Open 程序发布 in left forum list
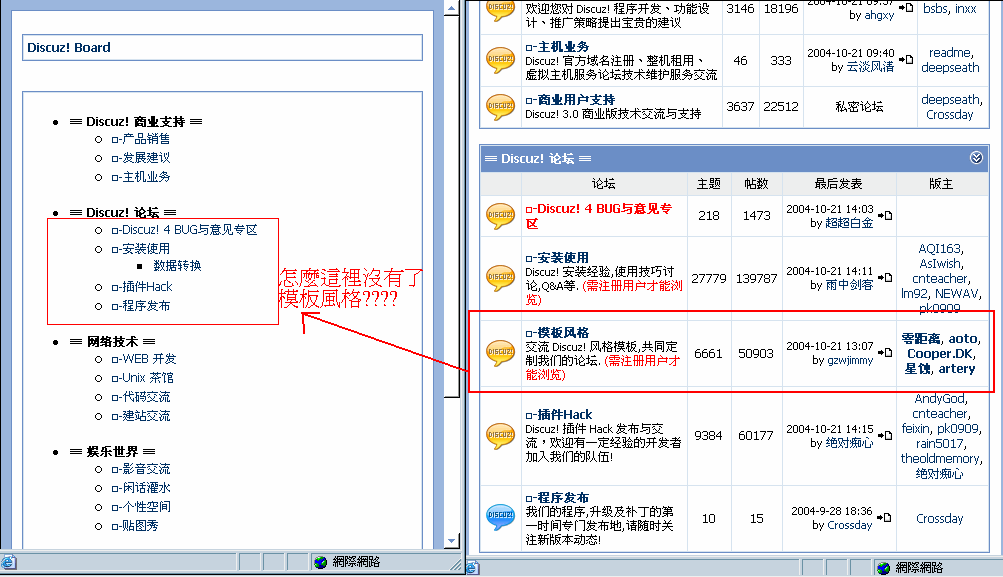The image size is (1003, 577). click(x=141, y=306)
